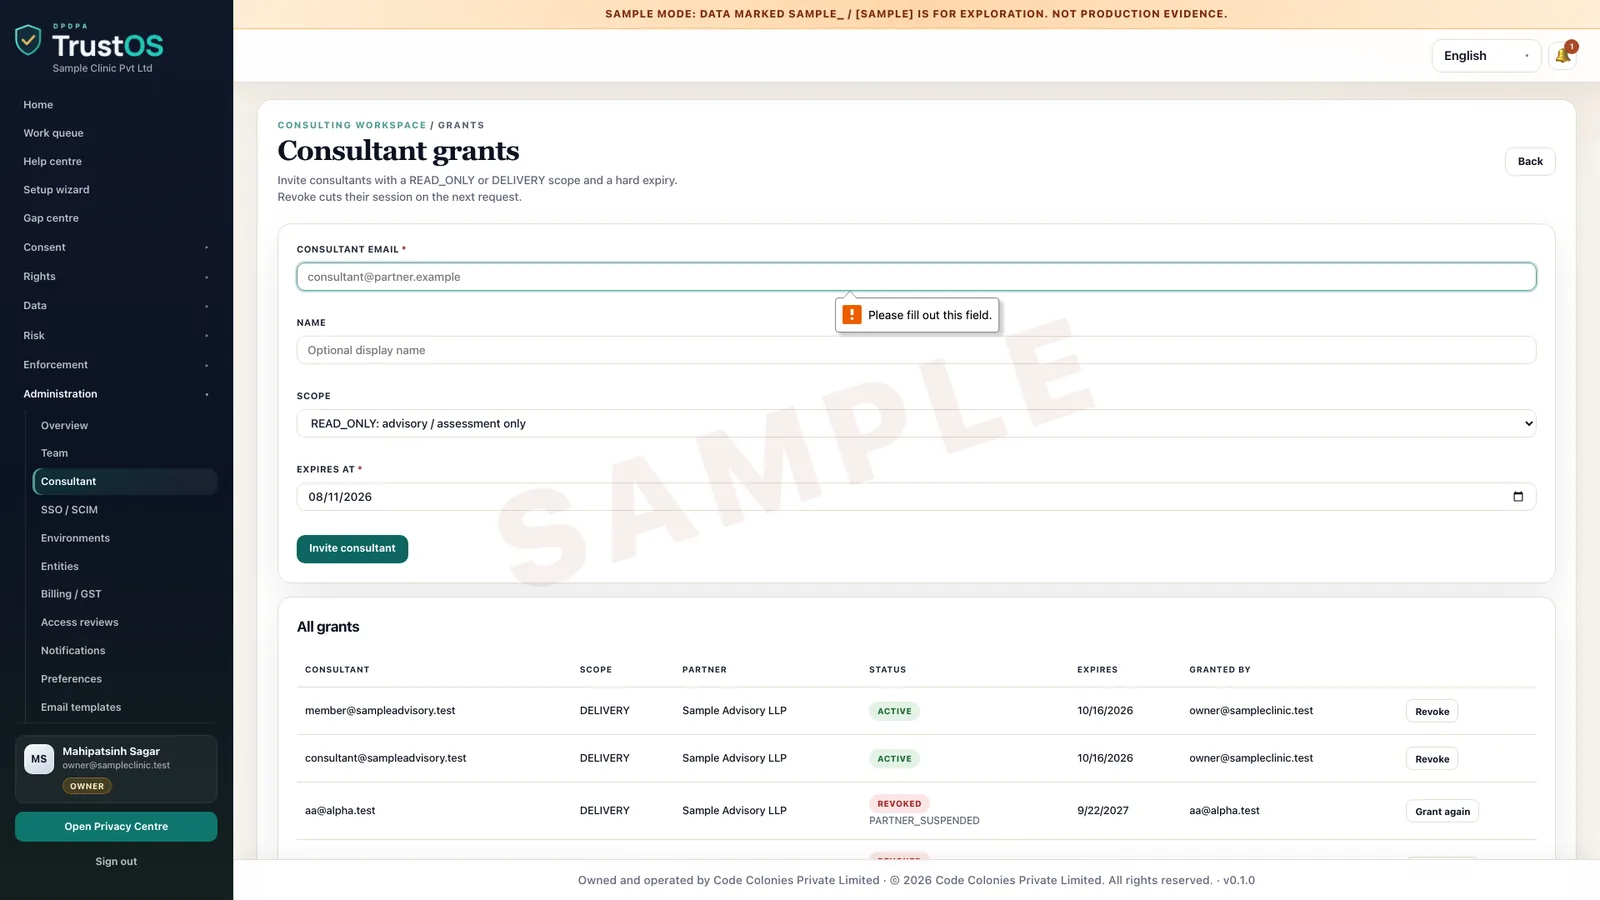Click the 9/22/2027 expiry date cell
The width and height of the screenshot is (1600, 900).
(1103, 811)
